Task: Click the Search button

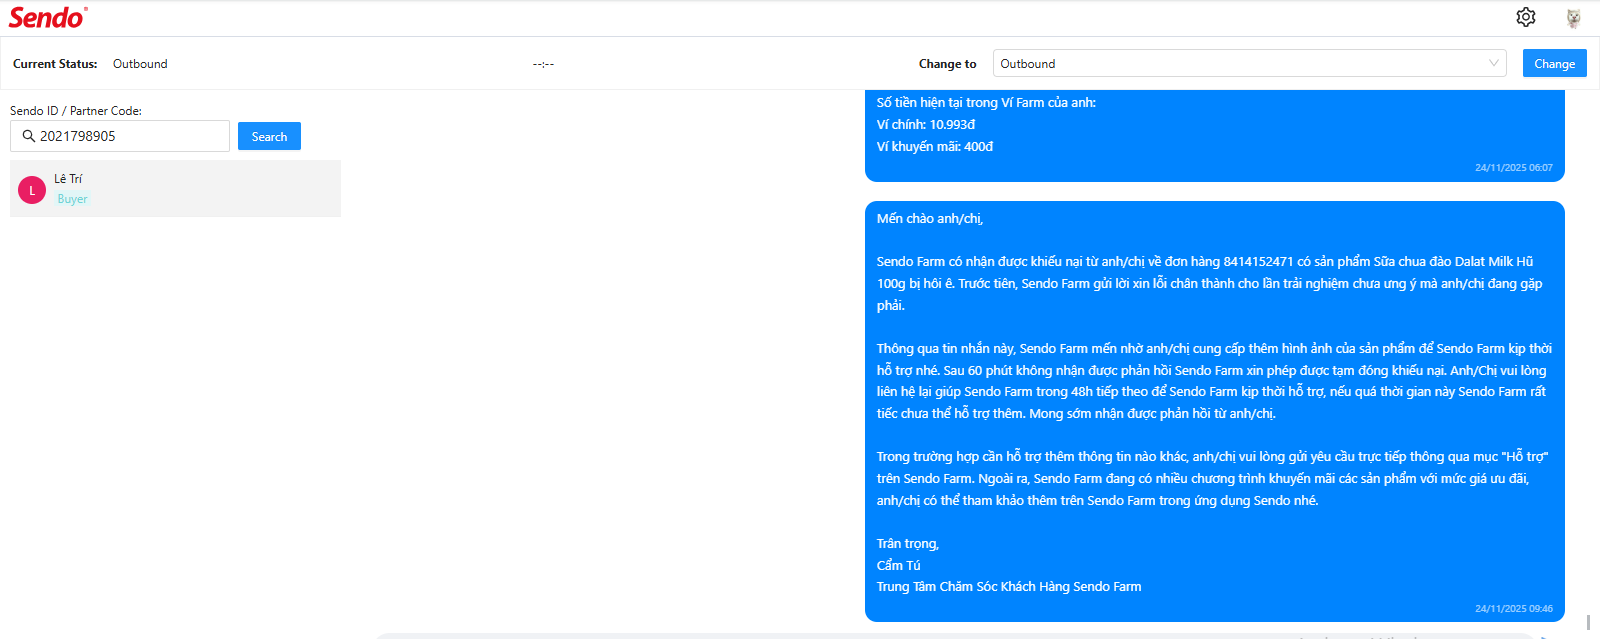Action: point(269,136)
